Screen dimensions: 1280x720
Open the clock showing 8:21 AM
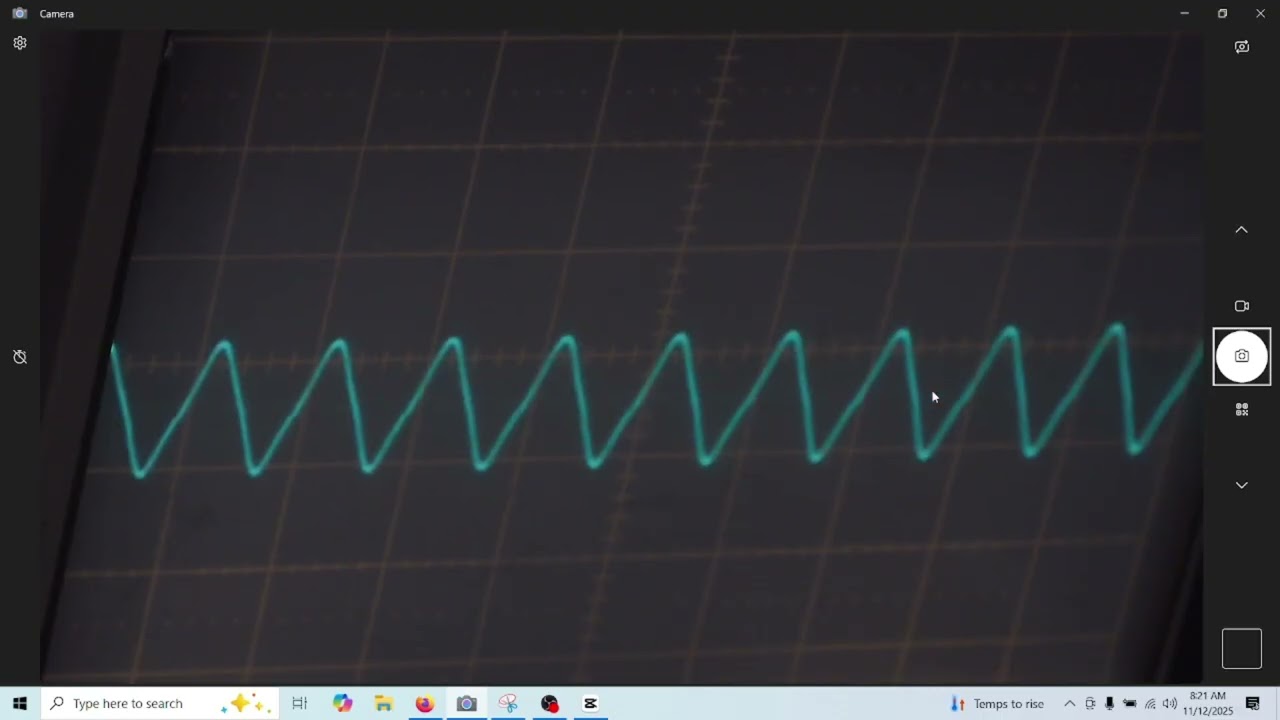(1208, 704)
